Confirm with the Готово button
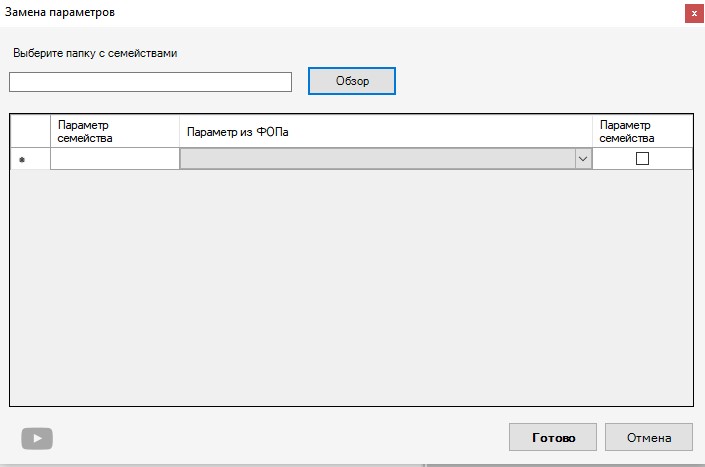This screenshot has width=705, height=467. (x=553, y=438)
